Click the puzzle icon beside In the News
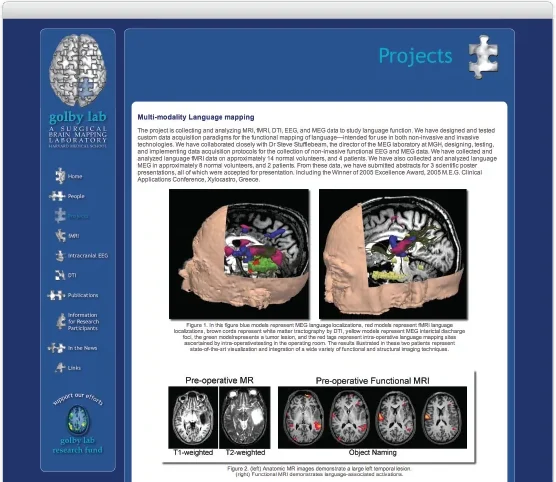Image resolution: width=556 pixels, height=482 pixels. pyautogui.click(x=57, y=348)
